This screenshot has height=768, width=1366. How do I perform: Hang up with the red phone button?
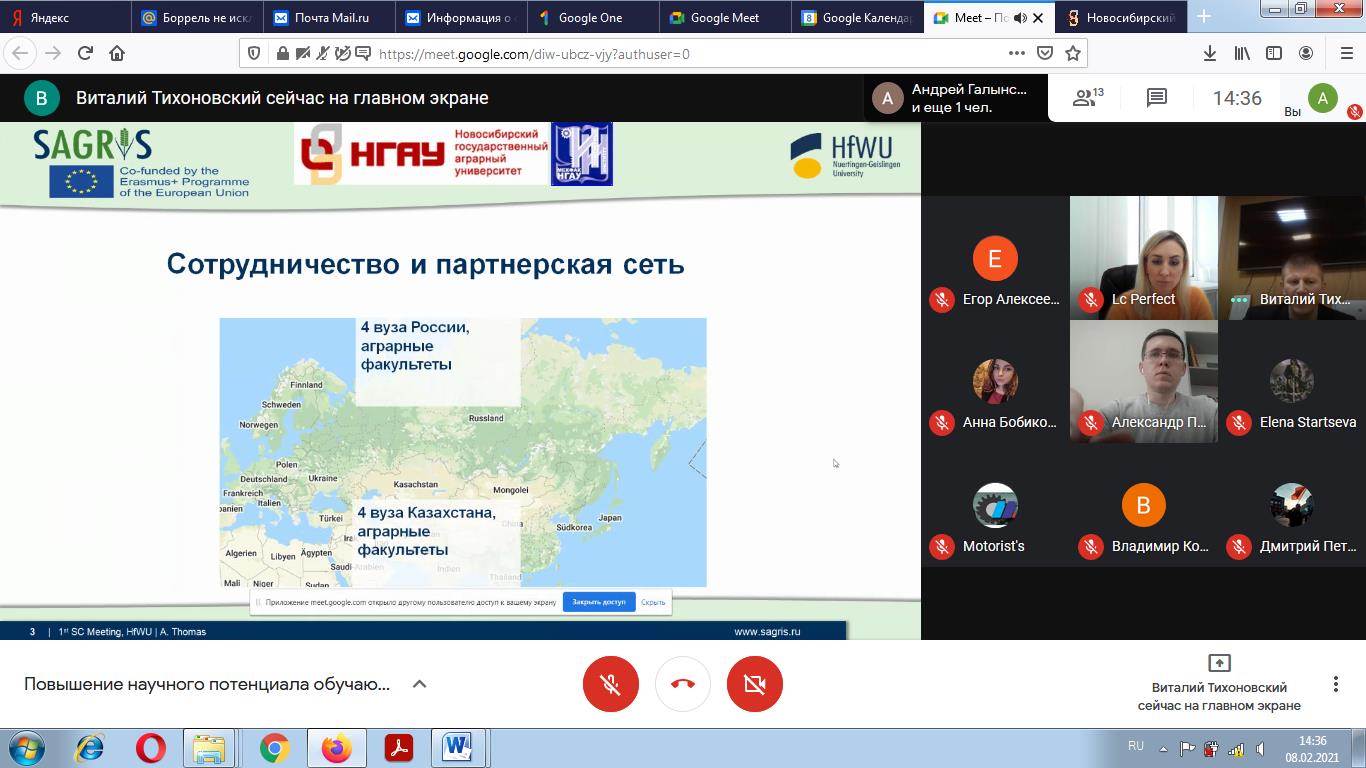point(683,684)
